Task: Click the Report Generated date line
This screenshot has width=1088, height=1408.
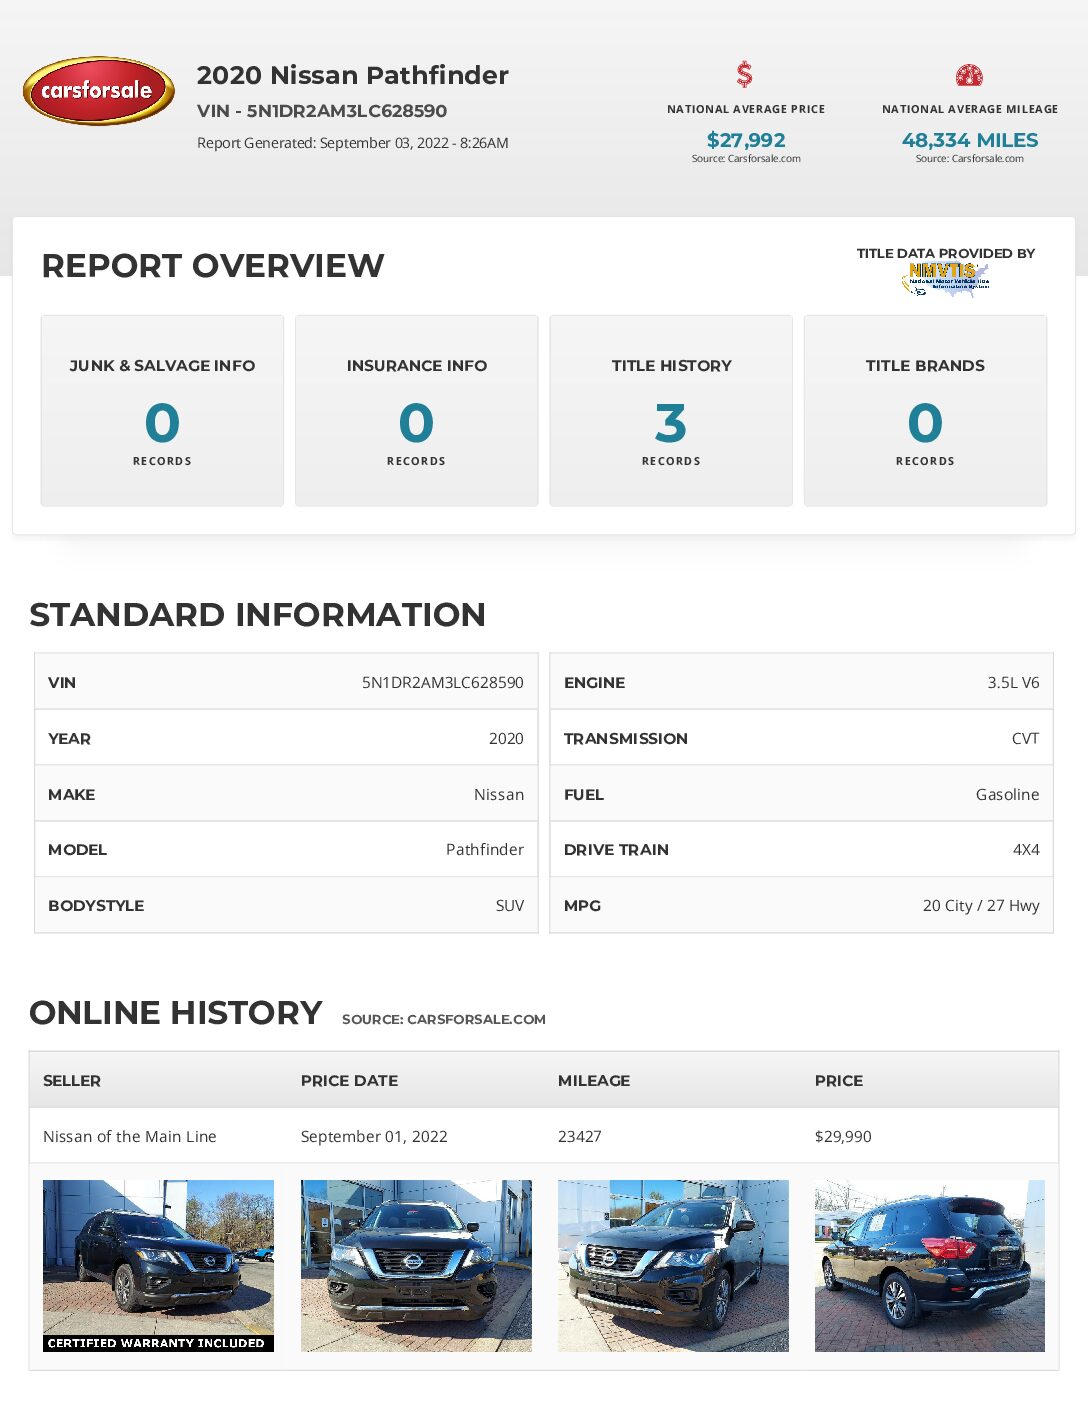Action: tap(353, 143)
